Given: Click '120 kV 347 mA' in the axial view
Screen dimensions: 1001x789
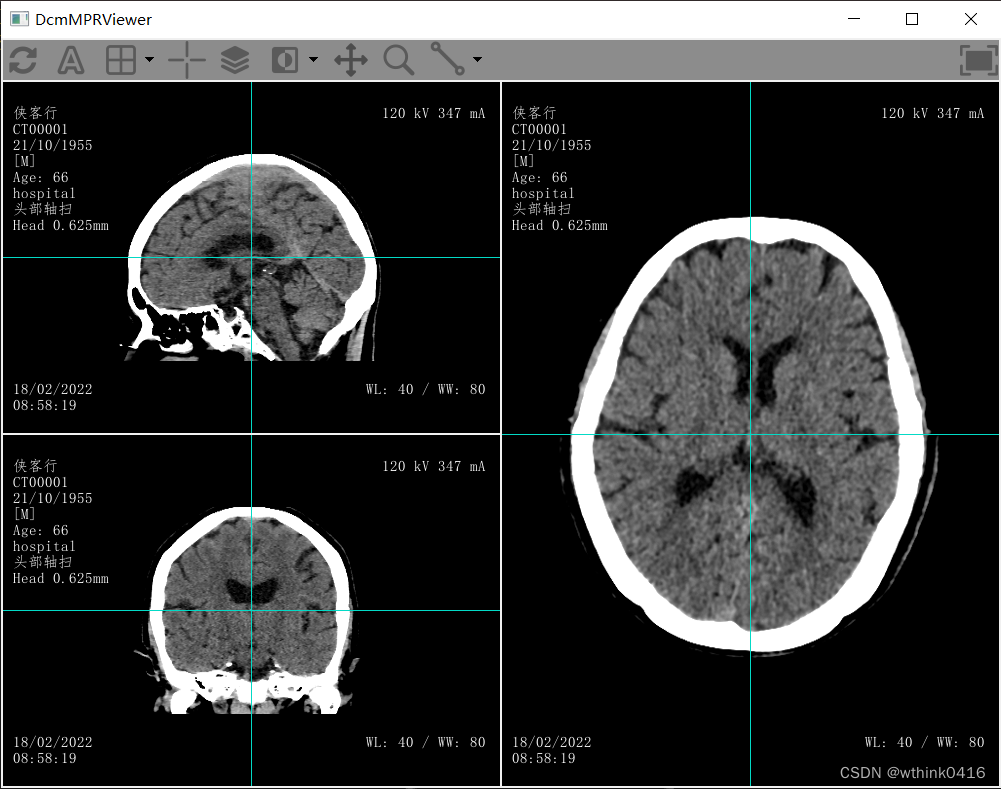Looking at the screenshot, I should (x=933, y=114).
